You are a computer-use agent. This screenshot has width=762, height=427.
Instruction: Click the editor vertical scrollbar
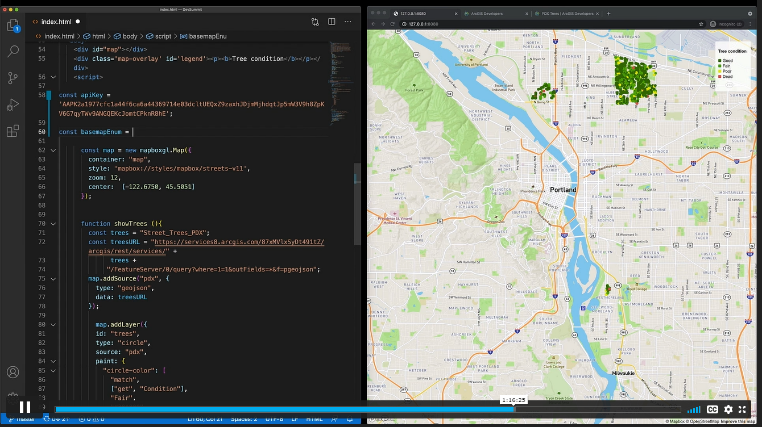pos(358,204)
